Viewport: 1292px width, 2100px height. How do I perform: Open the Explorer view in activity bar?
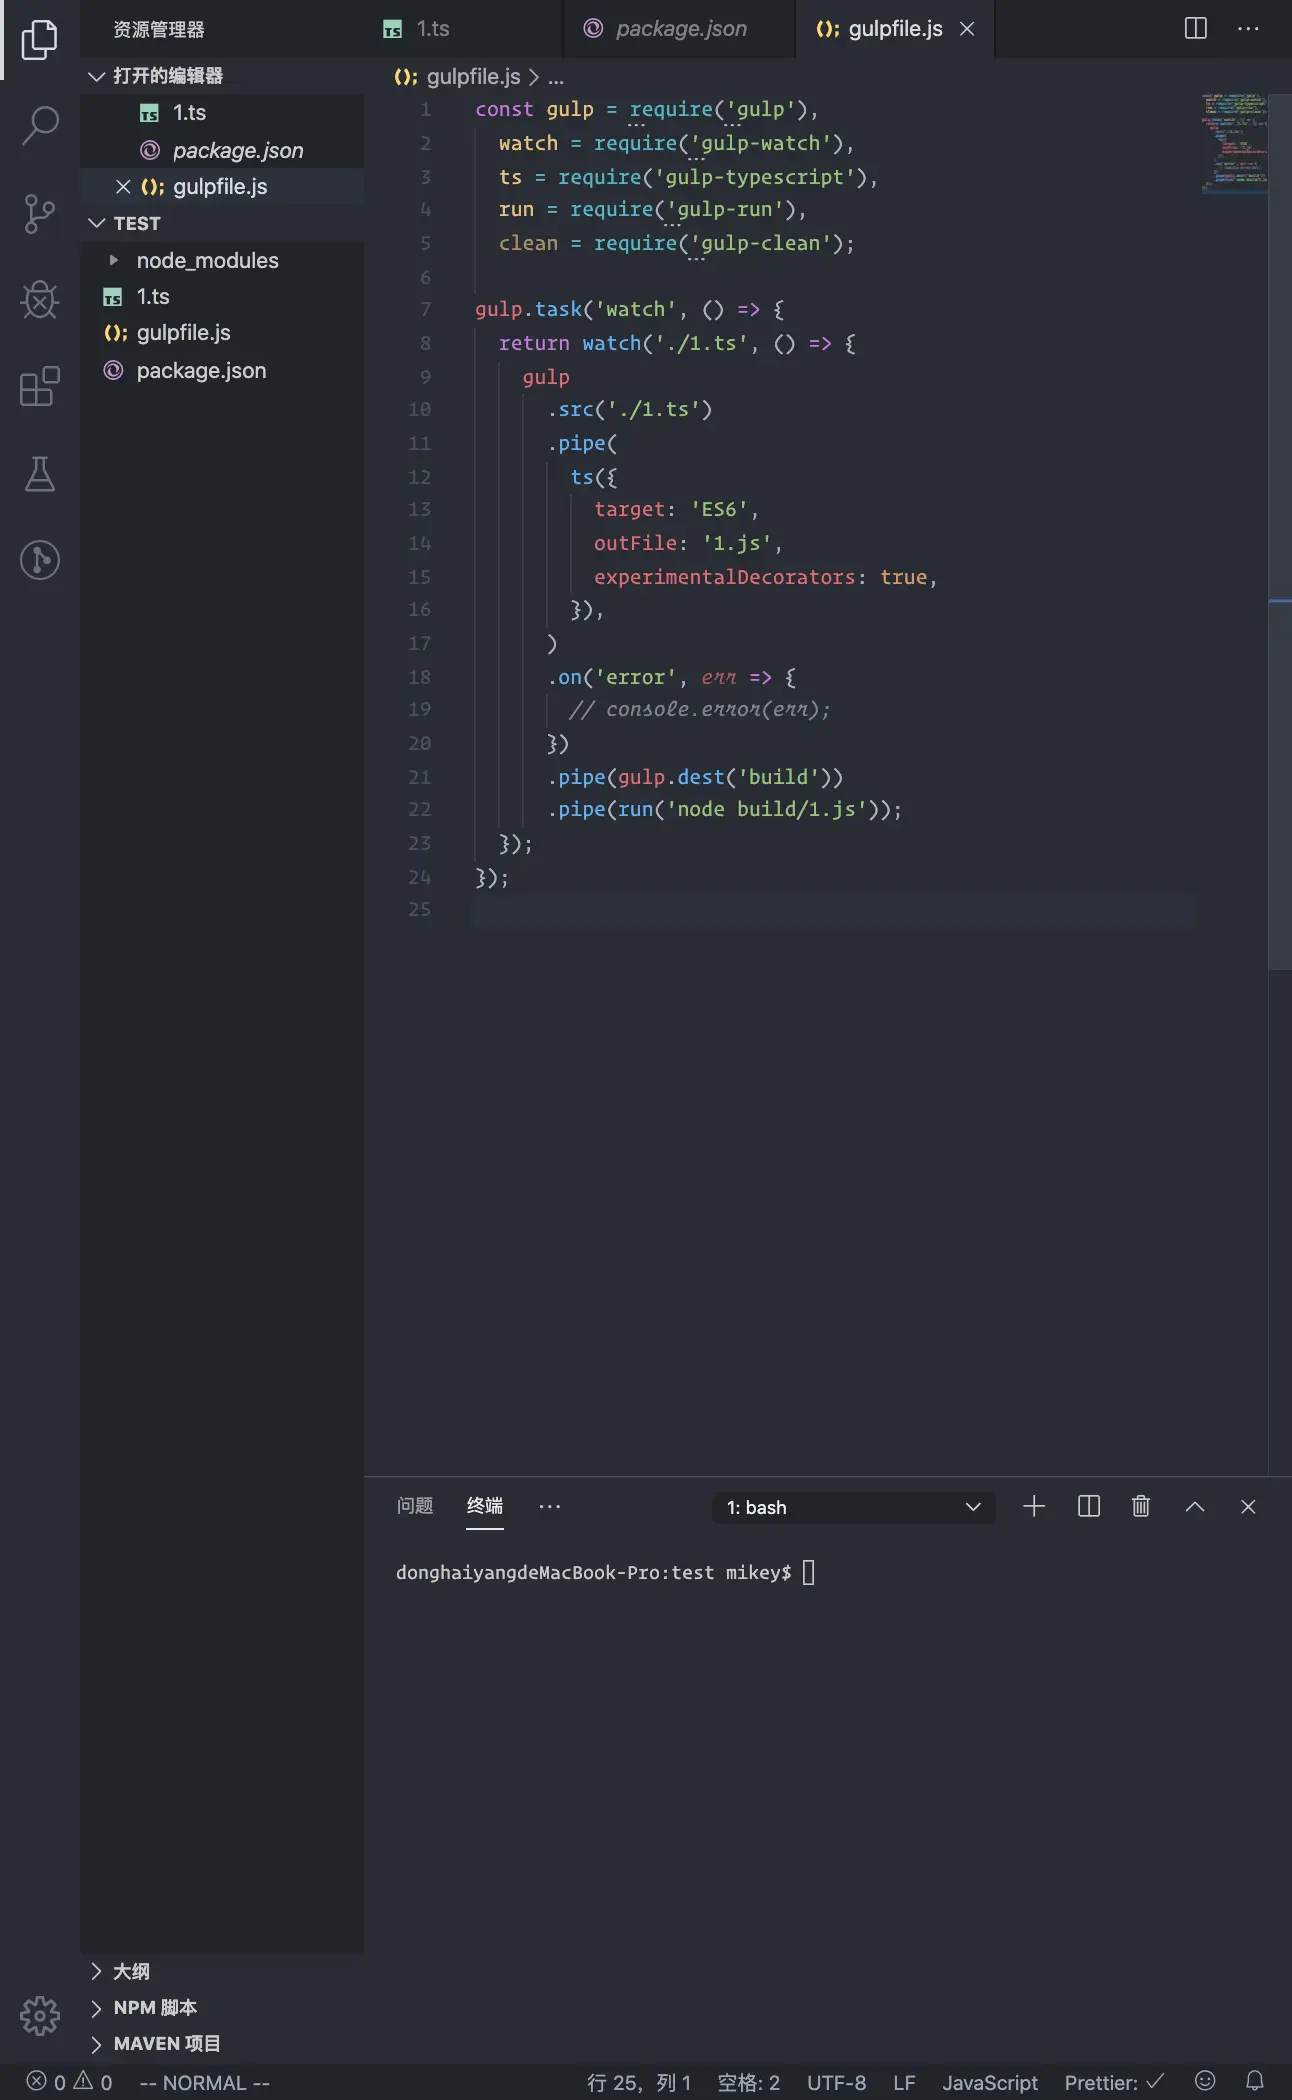(x=40, y=40)
